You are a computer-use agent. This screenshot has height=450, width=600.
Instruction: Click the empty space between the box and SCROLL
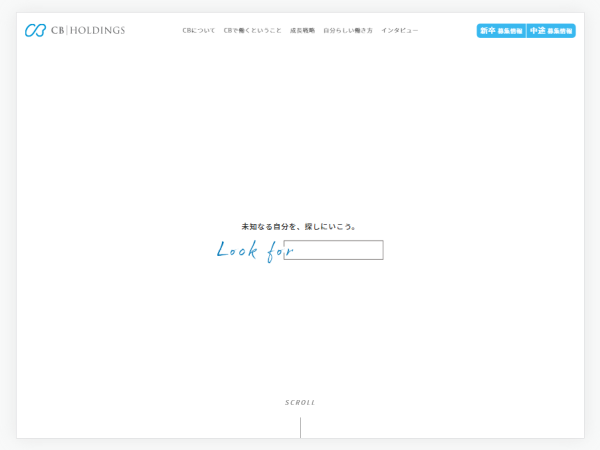click(x=300, y=330)
